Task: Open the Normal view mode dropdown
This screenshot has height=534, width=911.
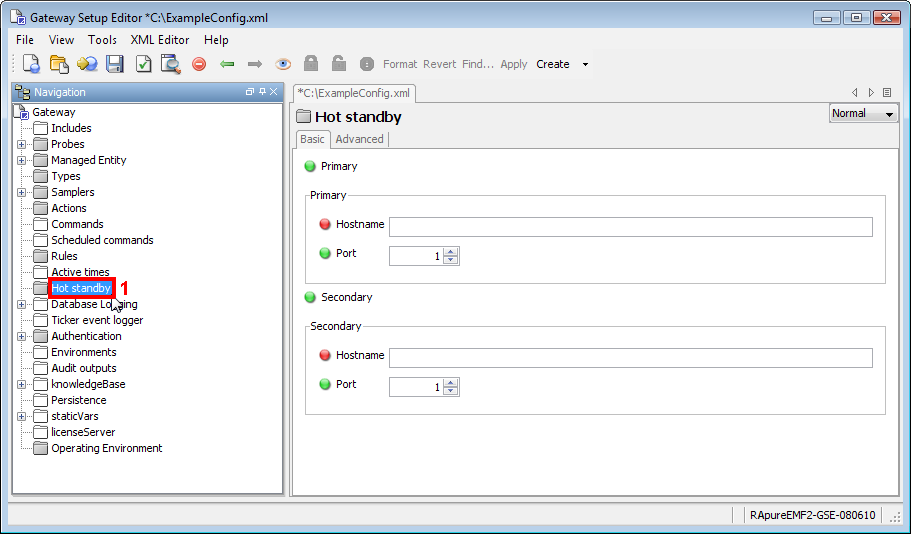Action: coord(864,114)
